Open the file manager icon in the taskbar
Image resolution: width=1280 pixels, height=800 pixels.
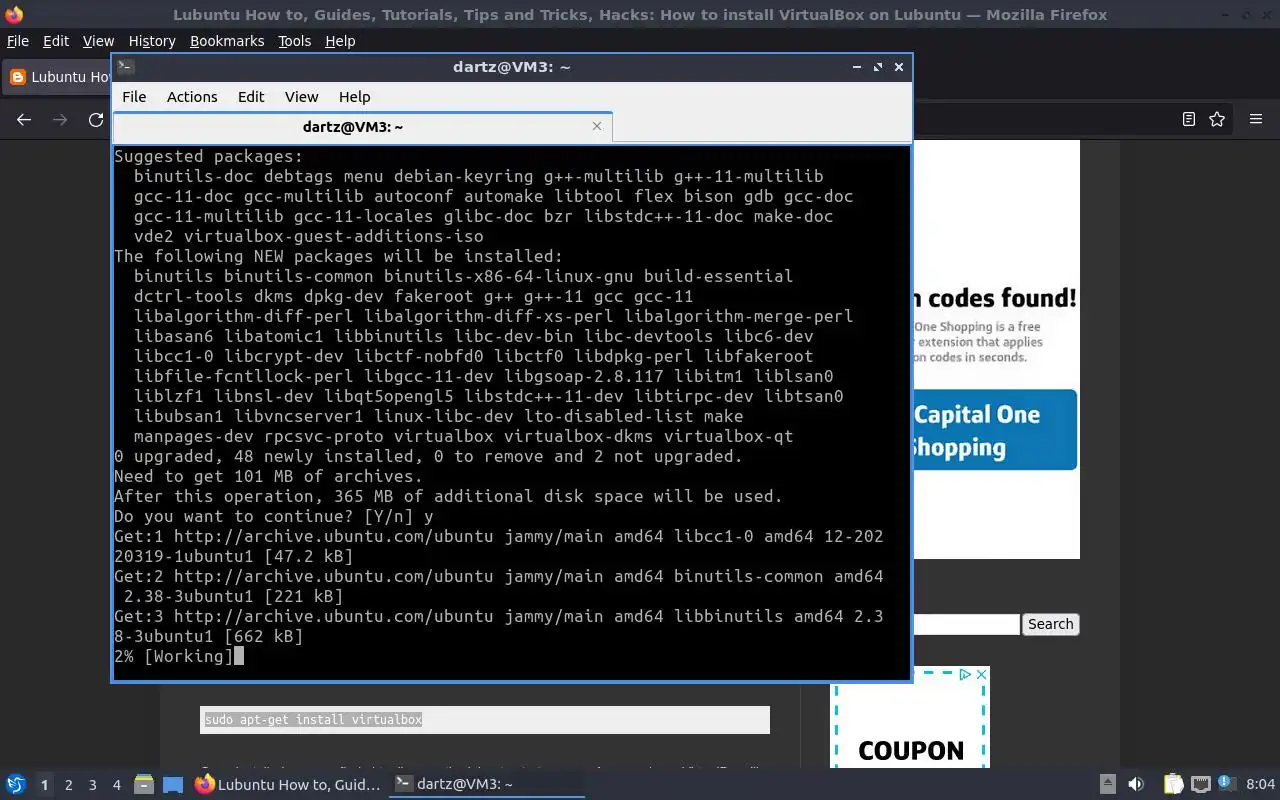[143, 785]
